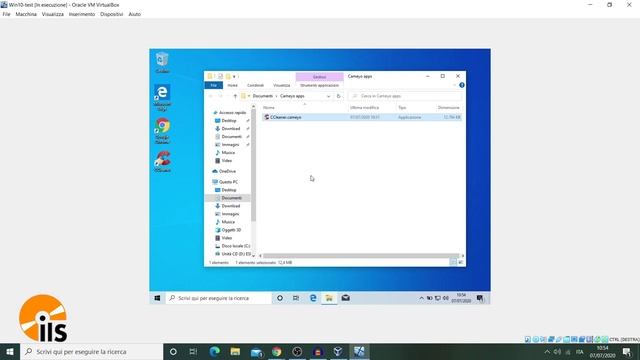This screenshot has width=640, height=360.
Task: Open the Recycle Bin on the VM desktop
Action: [162, 62]
